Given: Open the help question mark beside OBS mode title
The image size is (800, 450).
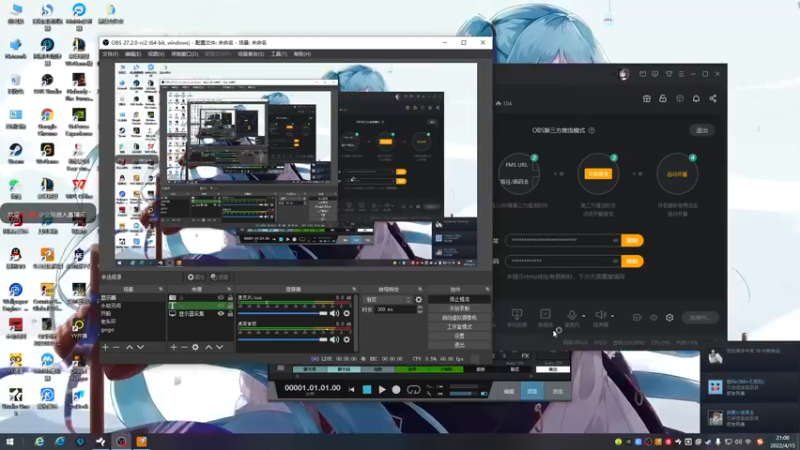Looking at the screenshot, I should 592,130.
